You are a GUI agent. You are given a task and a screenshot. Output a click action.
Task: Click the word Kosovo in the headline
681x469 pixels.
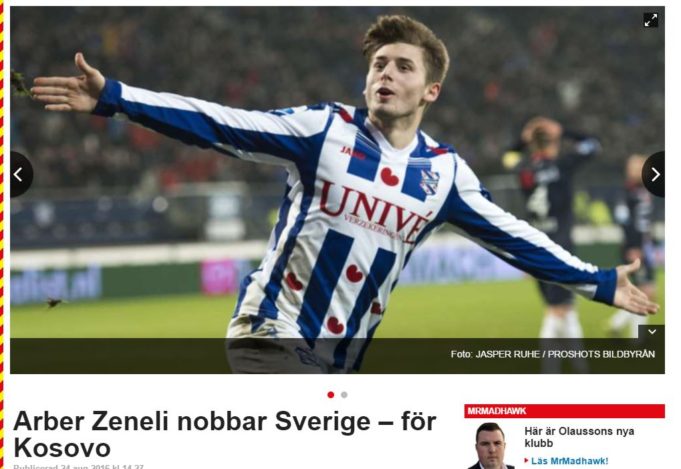tap(62, 448)
